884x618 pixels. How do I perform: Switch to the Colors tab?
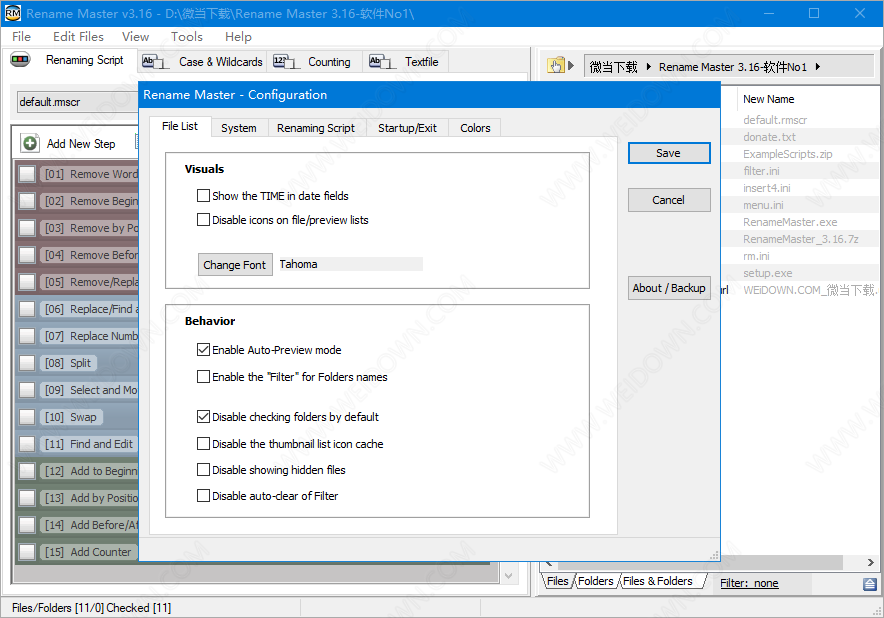(x=475, y=128)
